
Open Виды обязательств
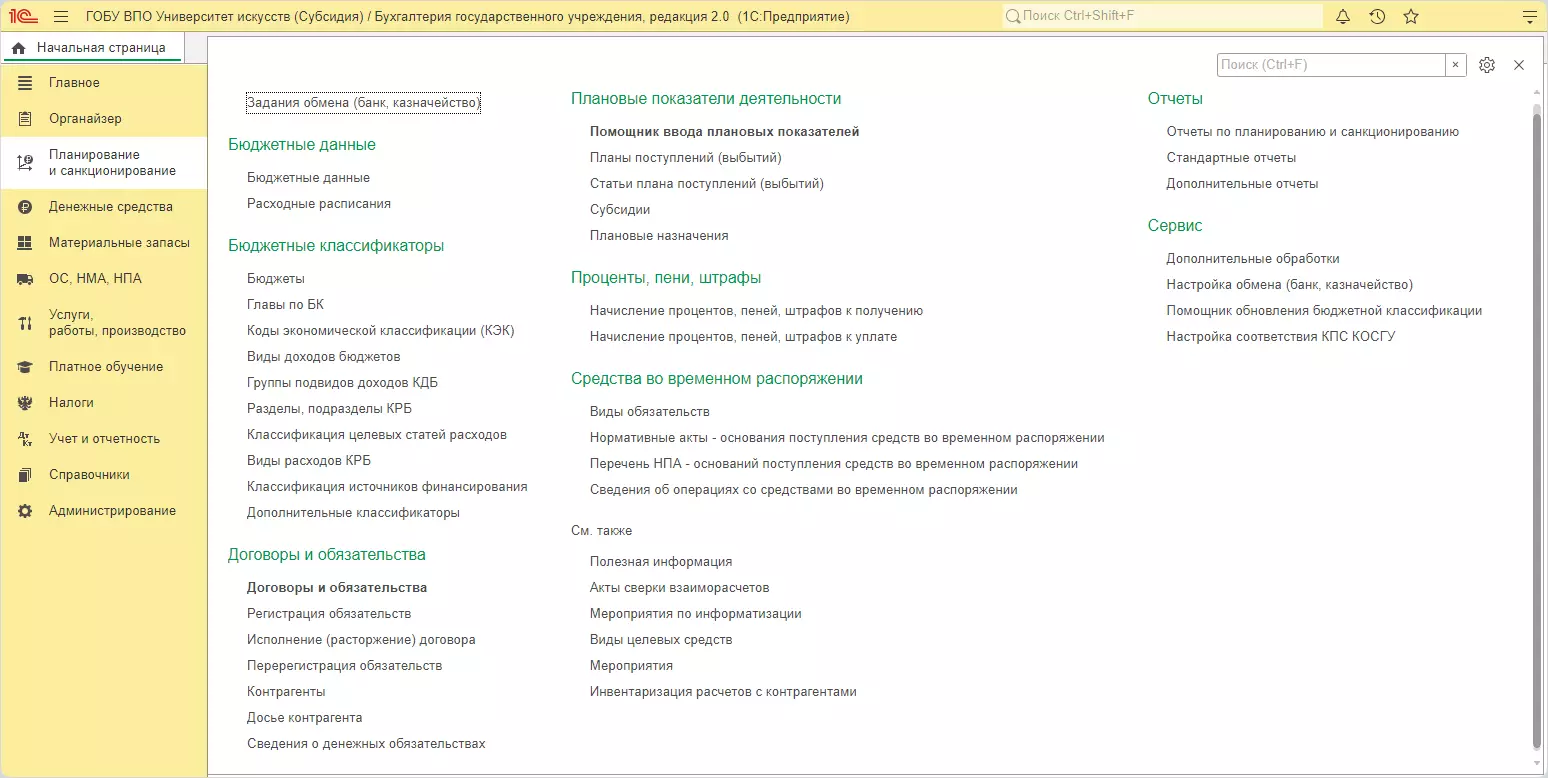point(650,412)
